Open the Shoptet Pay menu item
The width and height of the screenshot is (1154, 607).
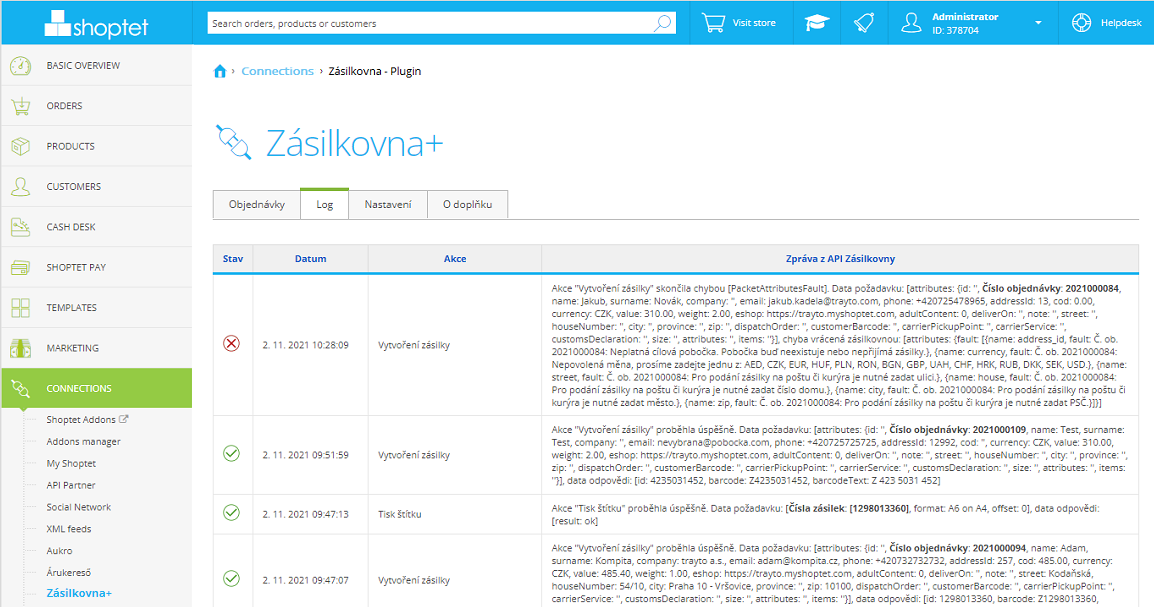coord(96,268)
